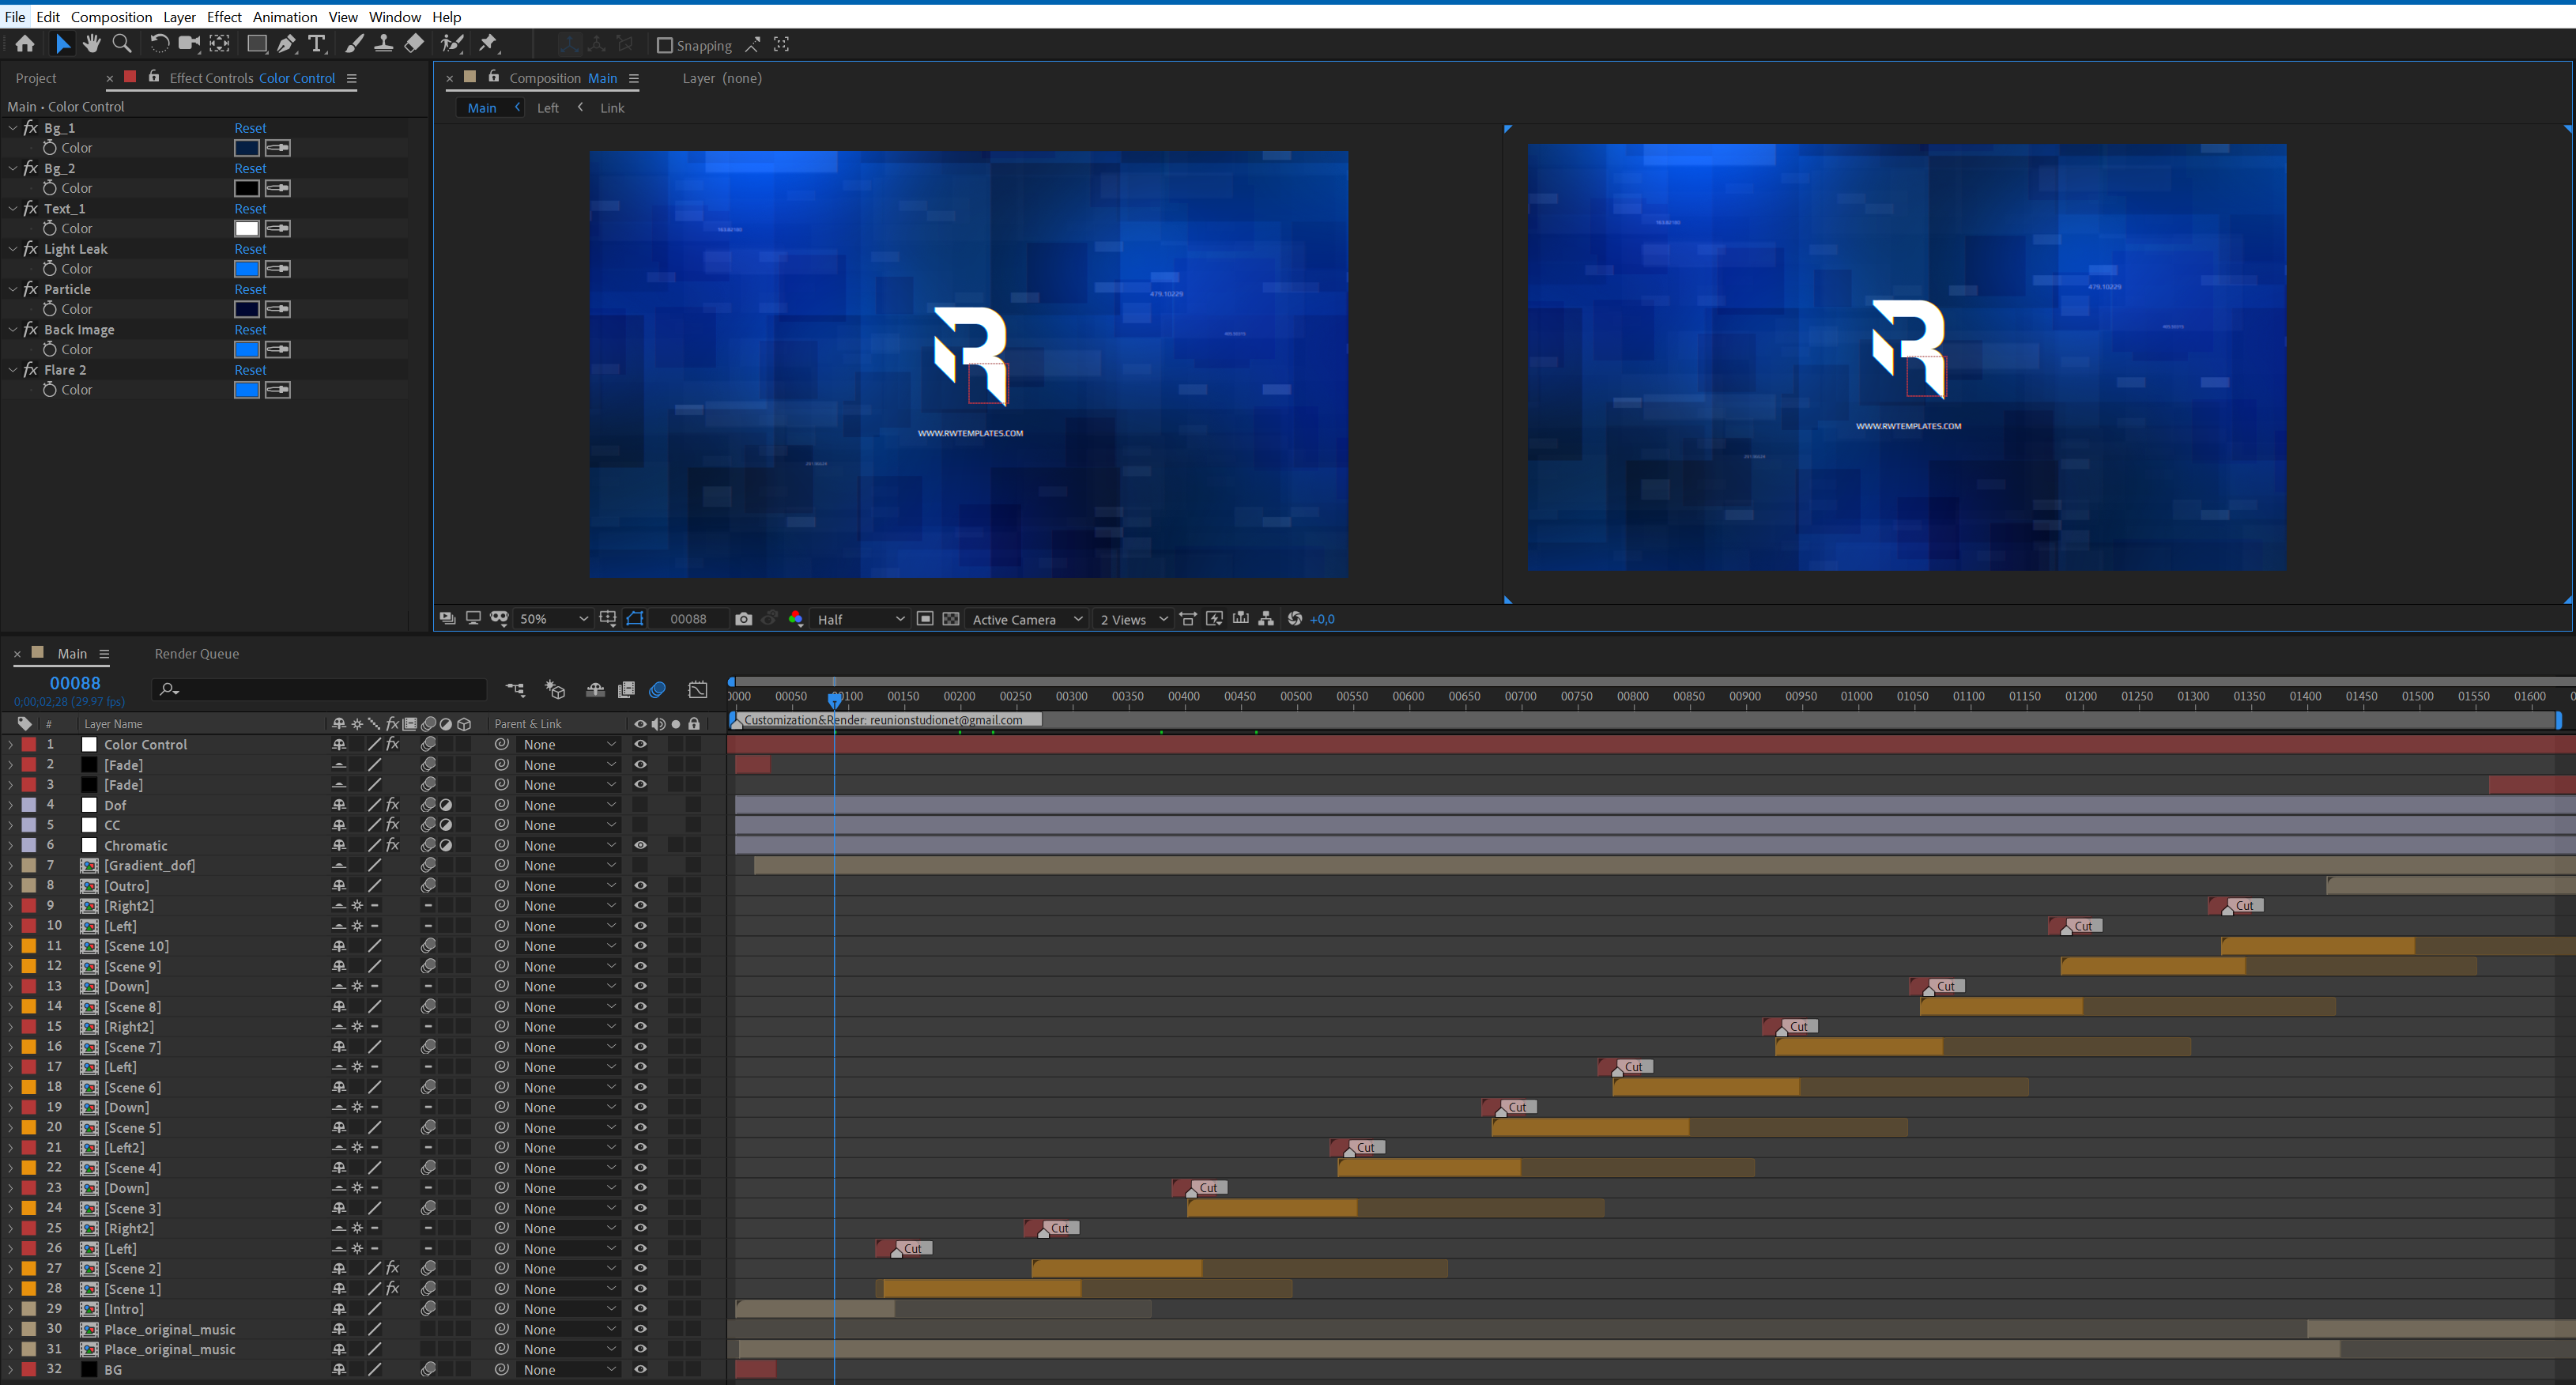2576x1385 pixels.
Task: Select the Pen tool
Action: [287, 43]
